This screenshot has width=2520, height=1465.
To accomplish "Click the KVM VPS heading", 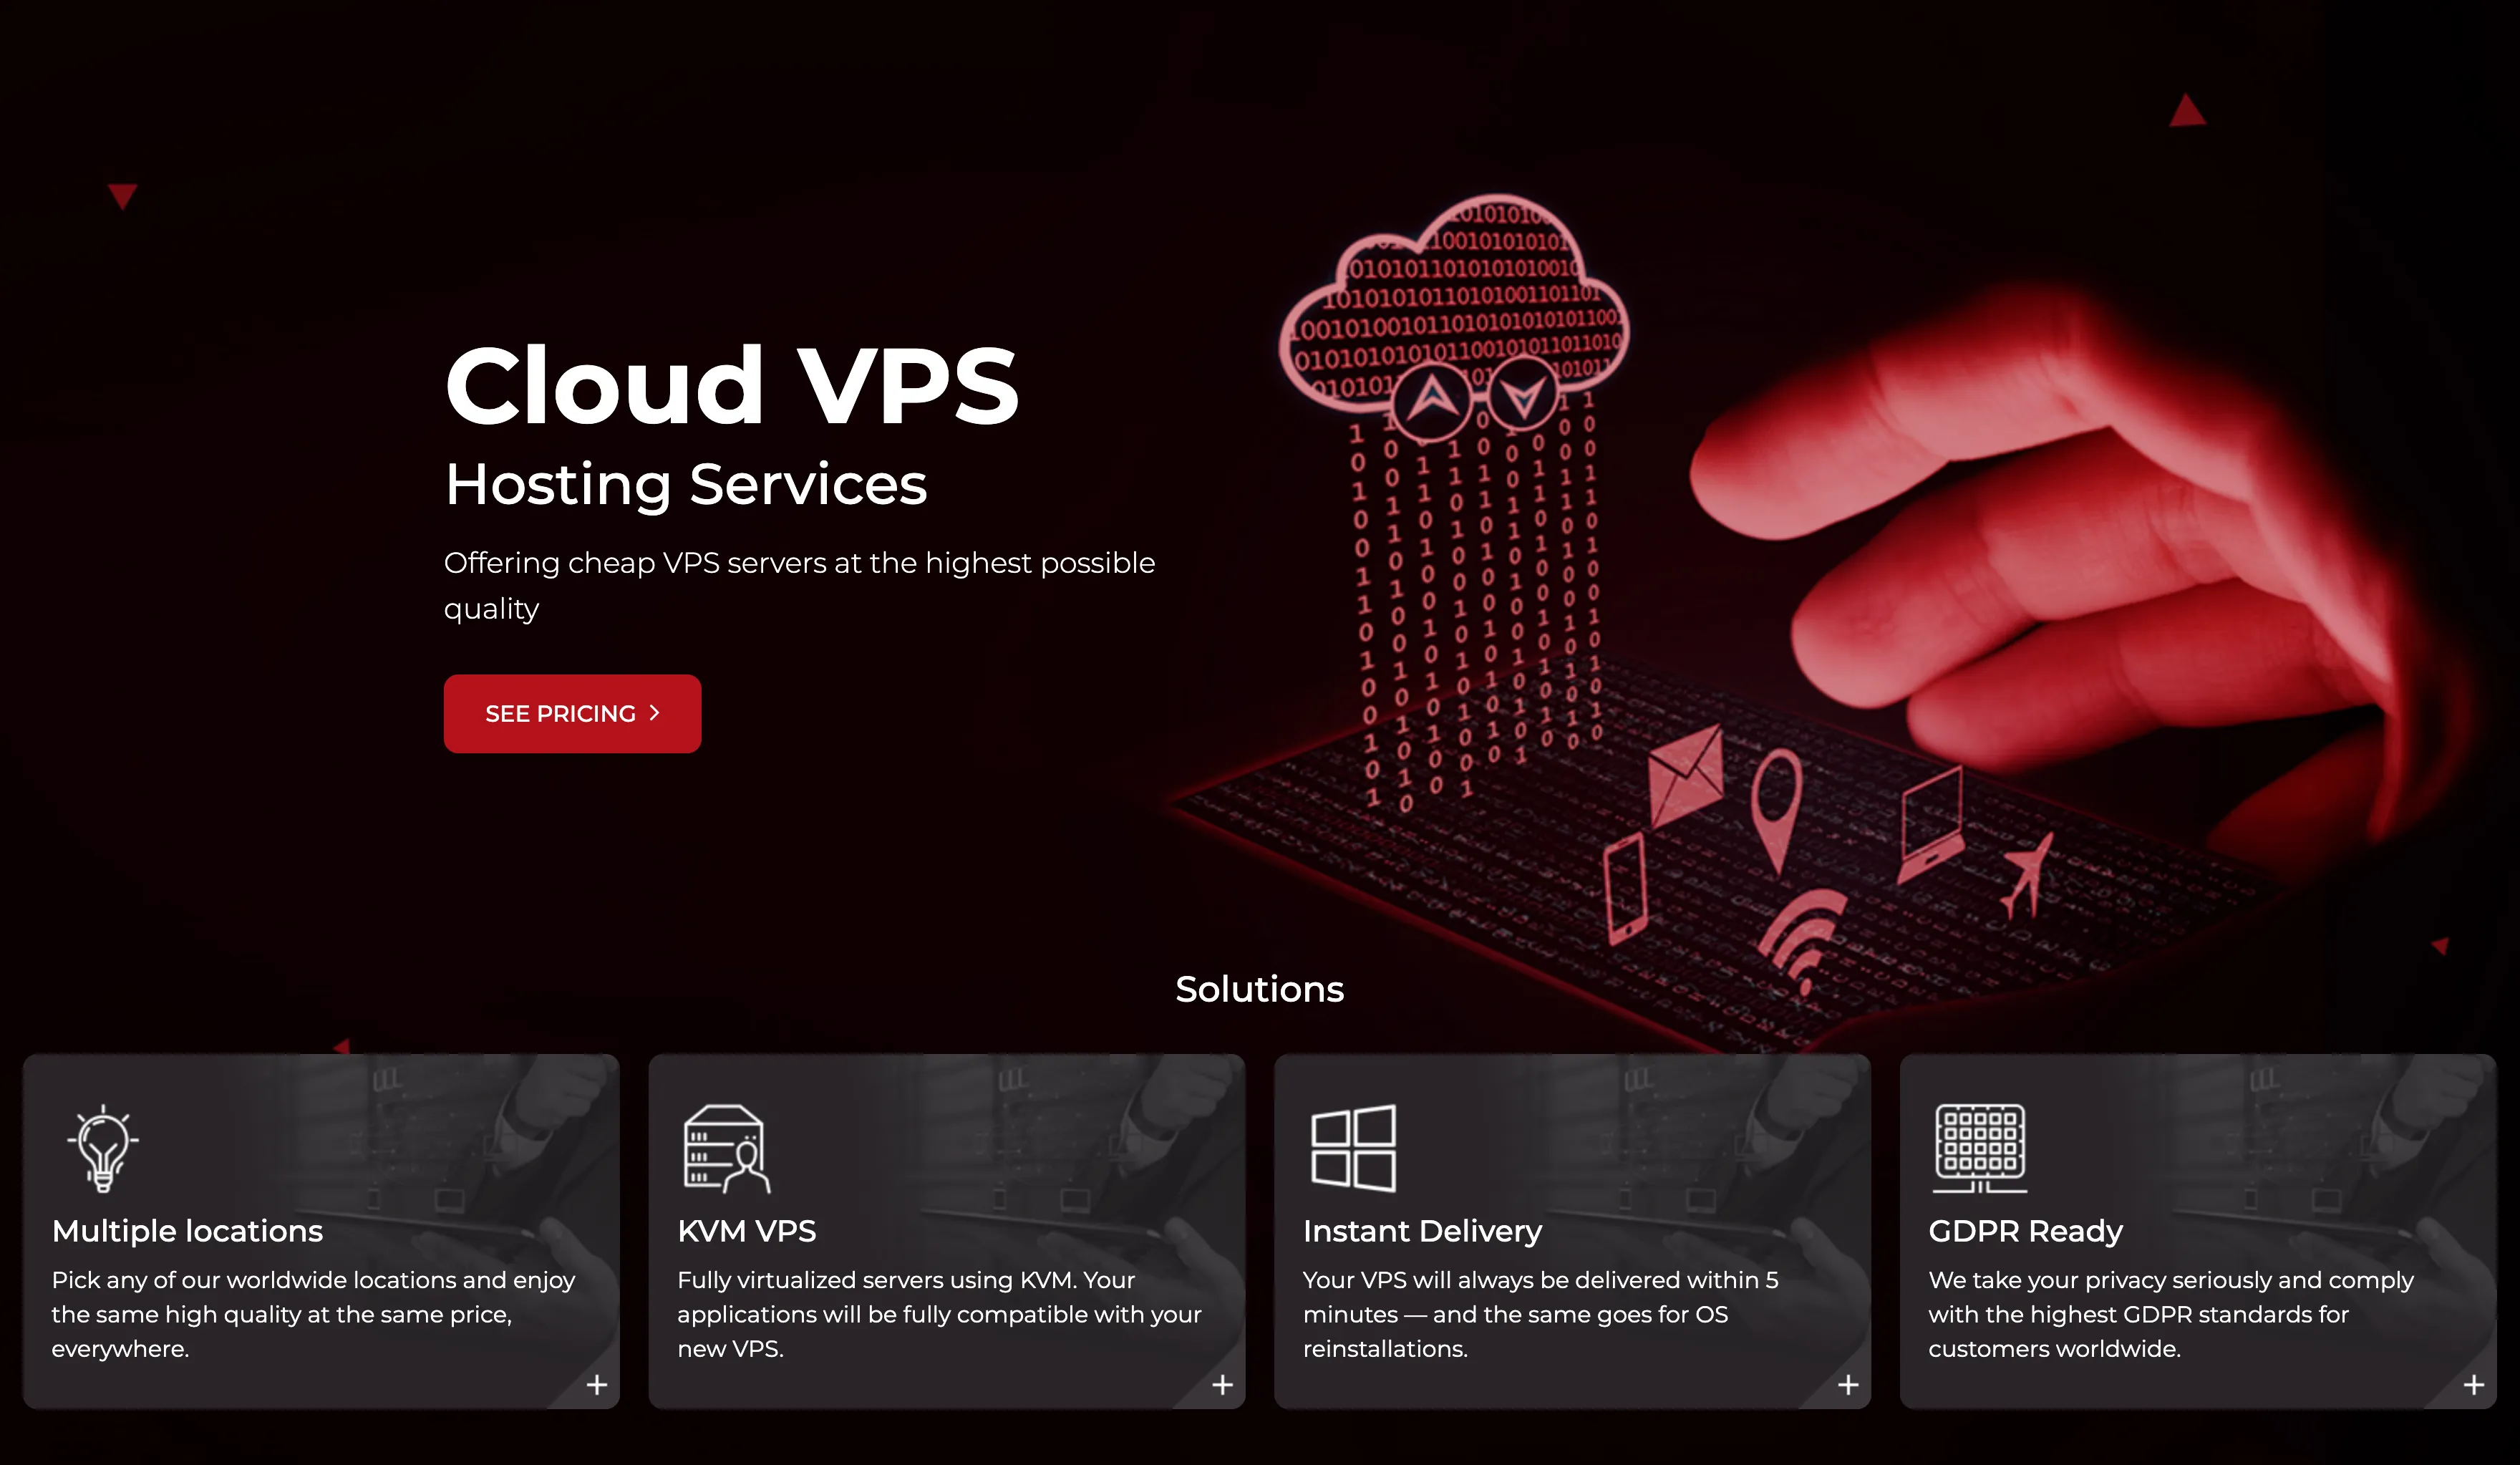I will tap(747, 1231).
